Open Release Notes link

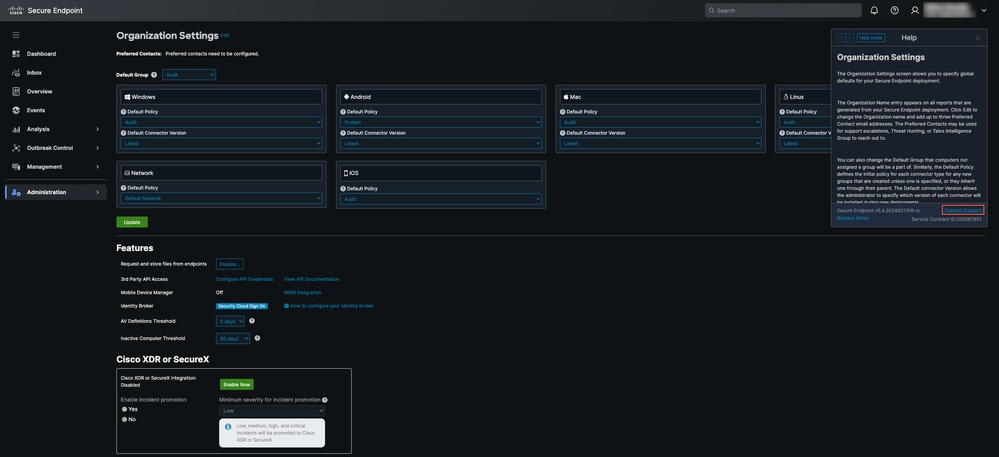coord(852,218)
